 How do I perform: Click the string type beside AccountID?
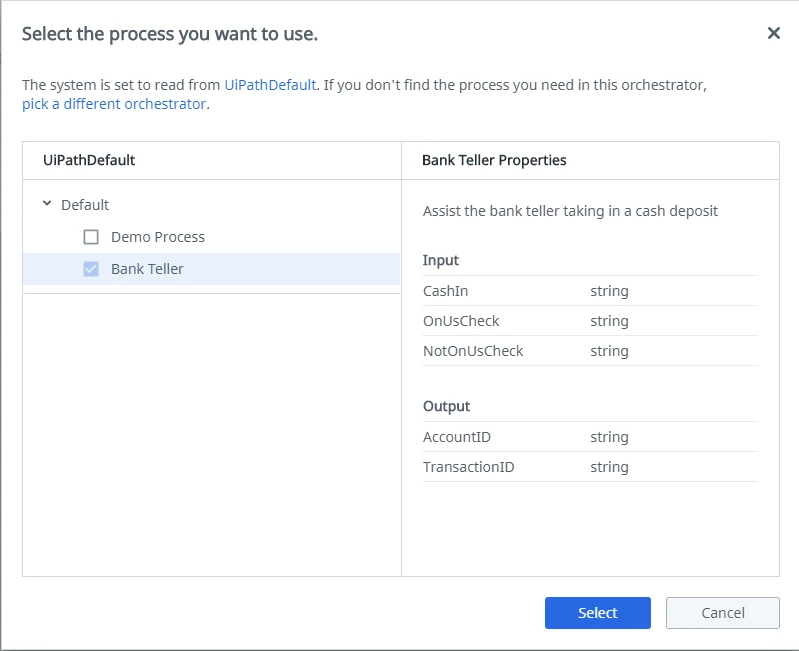pos(609,438)
